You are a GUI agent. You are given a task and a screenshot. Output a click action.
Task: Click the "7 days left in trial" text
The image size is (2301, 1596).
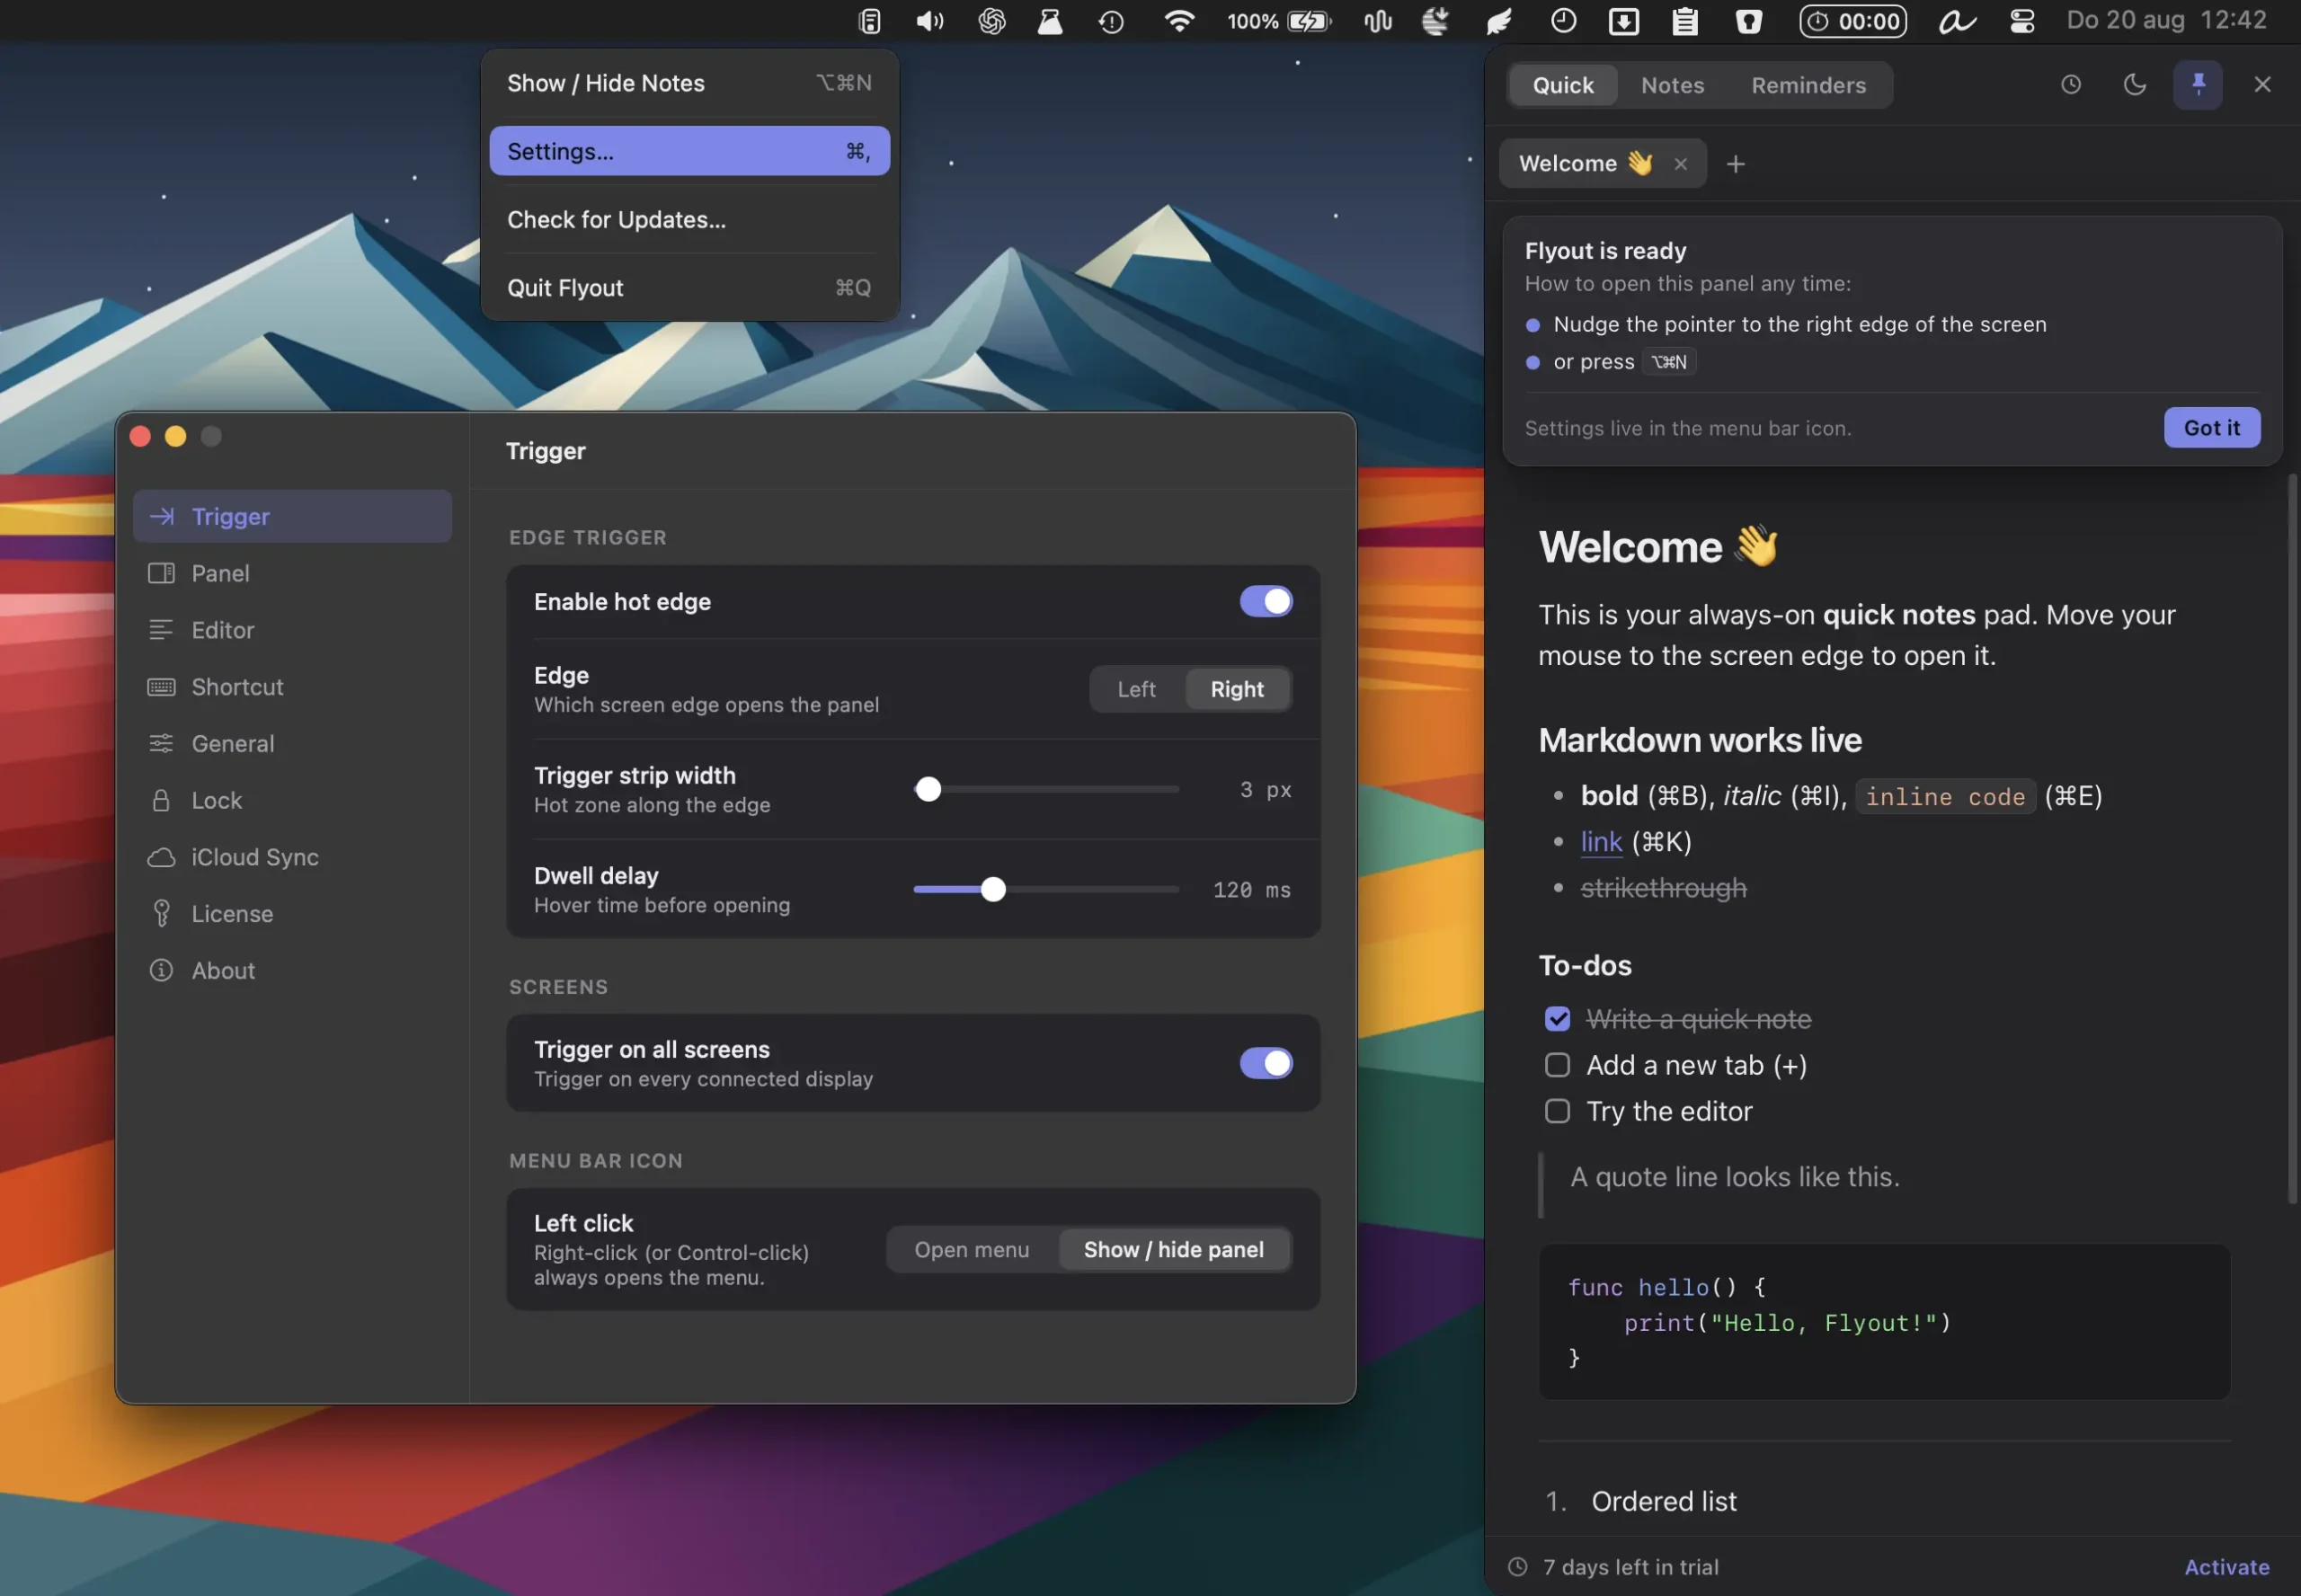[1630, 1567]
